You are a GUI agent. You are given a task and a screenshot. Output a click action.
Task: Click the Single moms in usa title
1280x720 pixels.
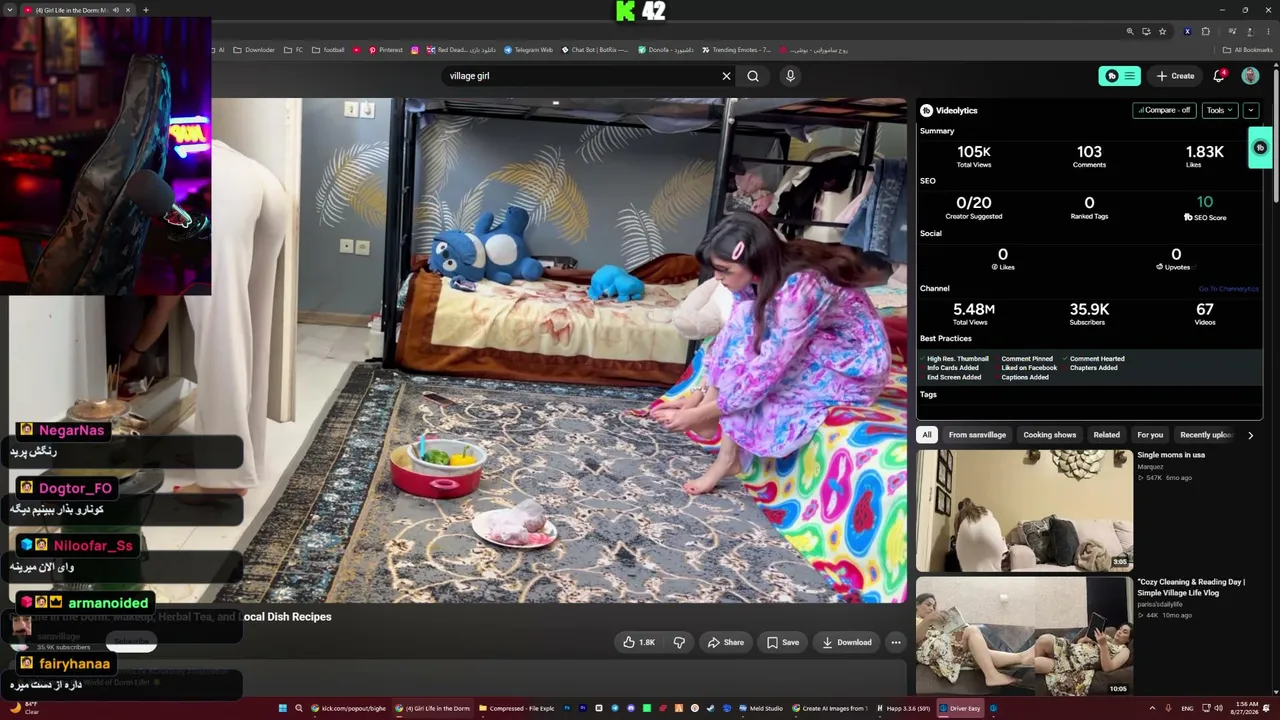pos(1171,455)
